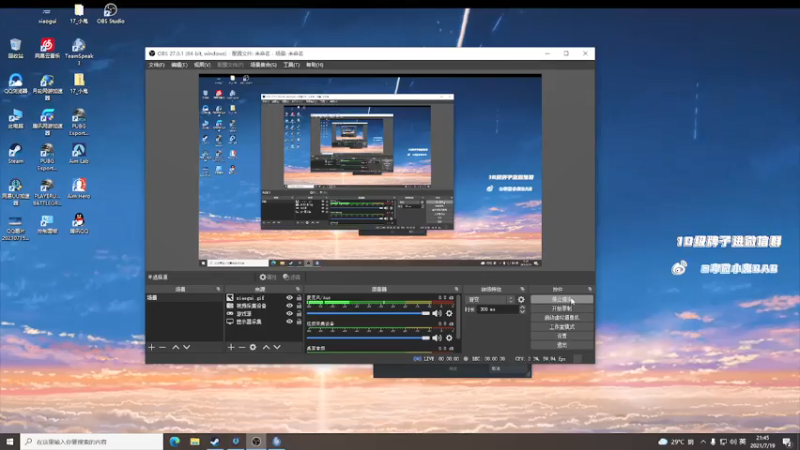Click the 设置 settings button in Controls
800x450 pixels.
pos(561,336)
